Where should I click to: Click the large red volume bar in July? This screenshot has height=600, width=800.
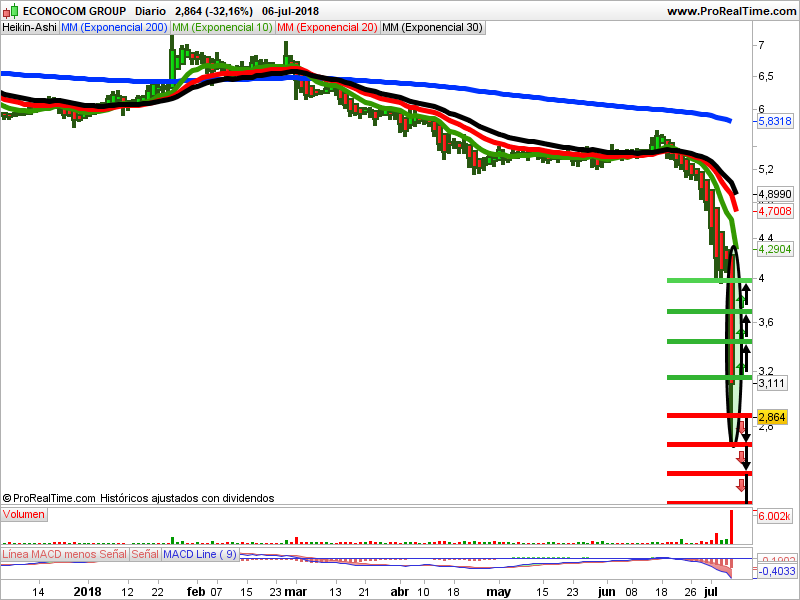731,527
